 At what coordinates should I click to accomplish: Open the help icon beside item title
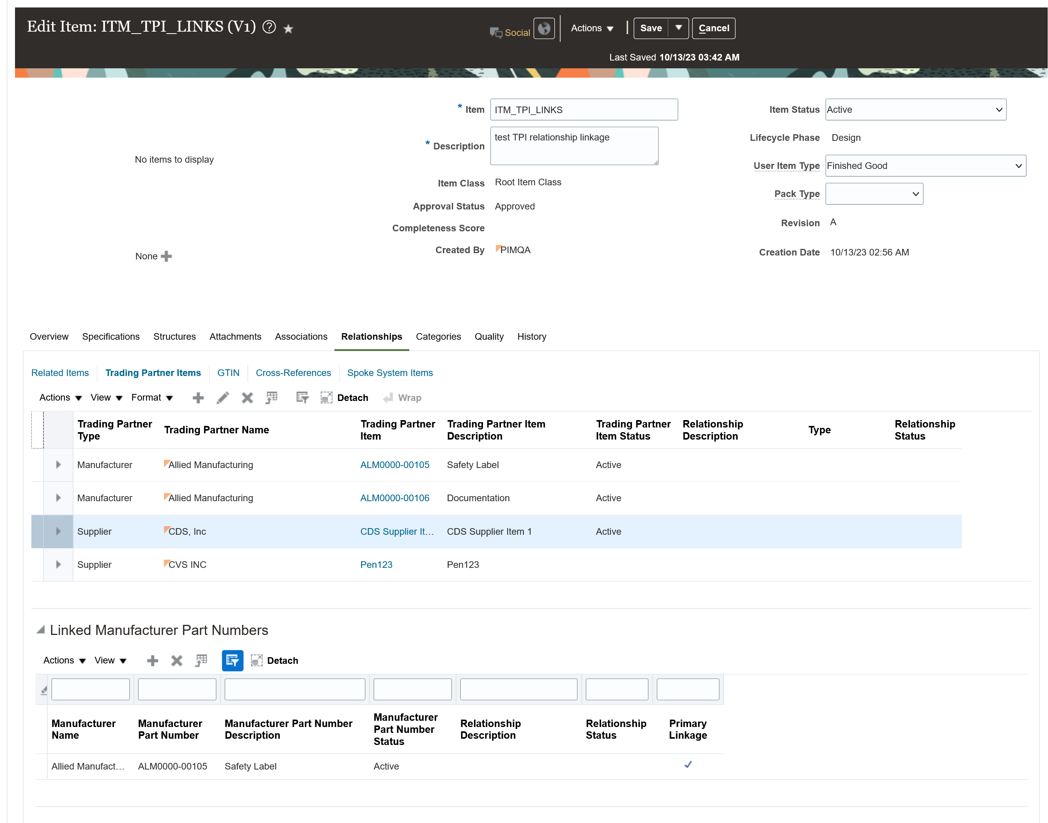269,27
